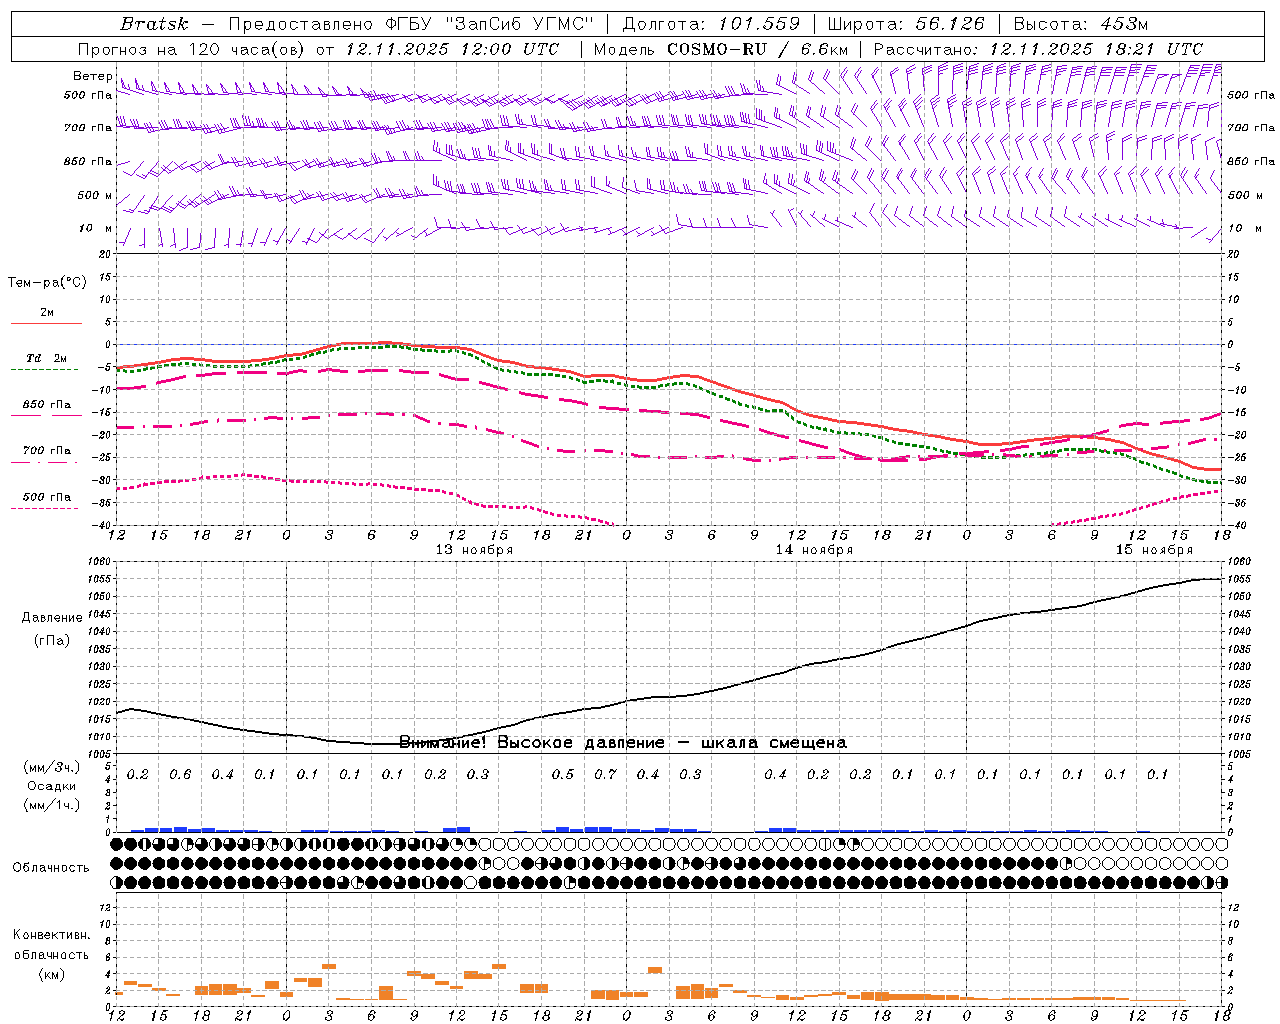Click the longitude value "Долгота: 101.559"

click(711, 24)
